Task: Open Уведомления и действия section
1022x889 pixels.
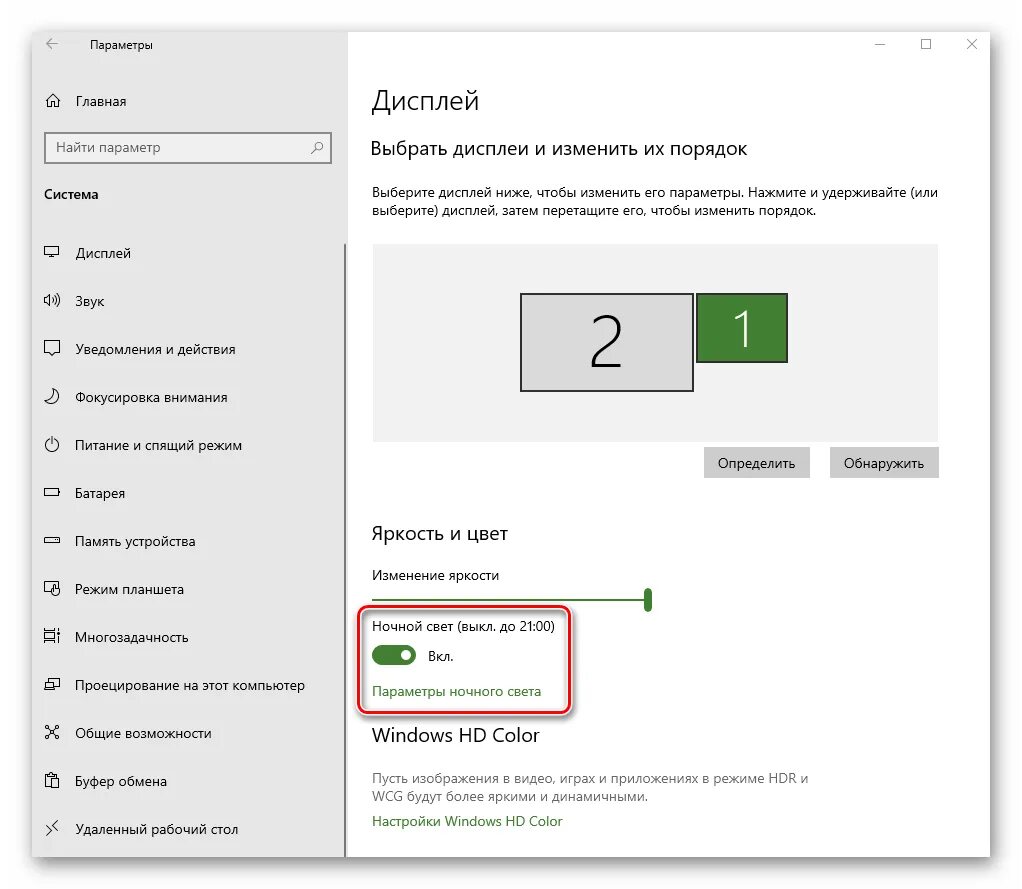Action: coord(155,349)
